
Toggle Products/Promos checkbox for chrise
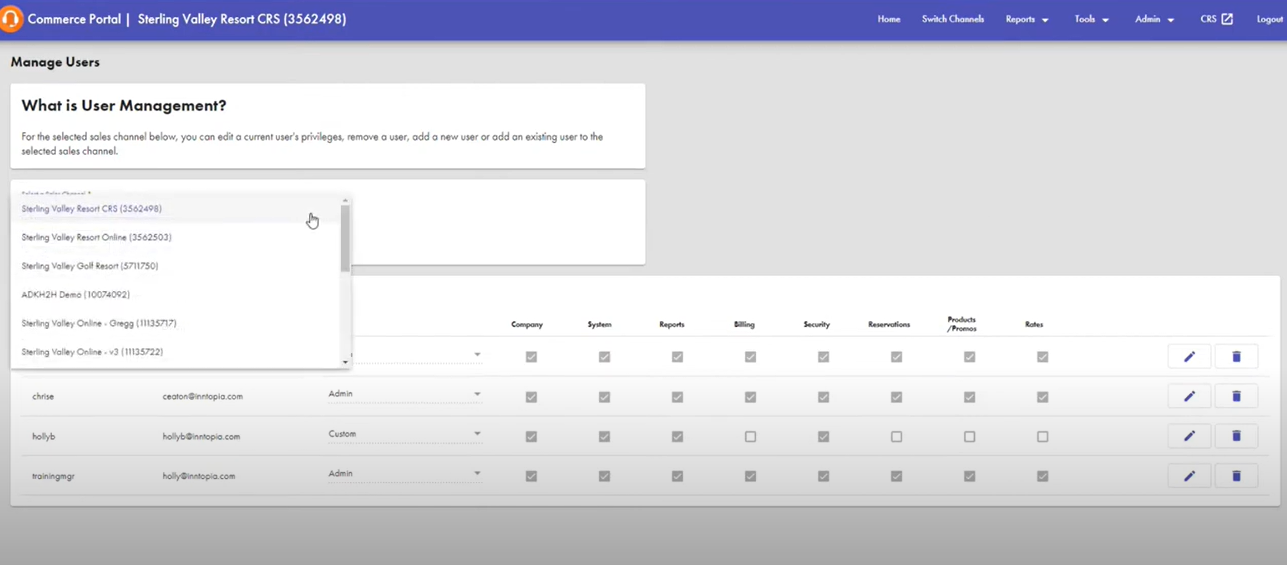click(969, 397)
